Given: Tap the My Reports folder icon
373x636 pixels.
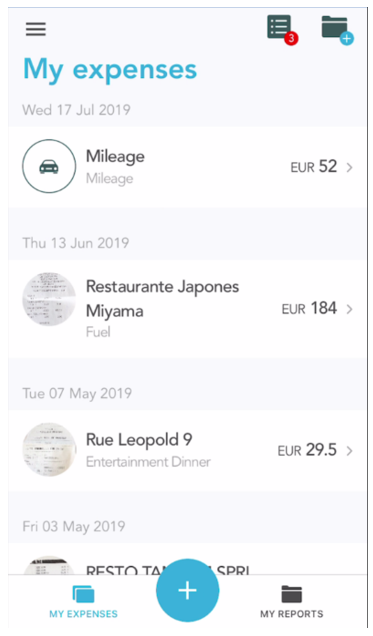Looking at the screenshot, I should (292, 595).
